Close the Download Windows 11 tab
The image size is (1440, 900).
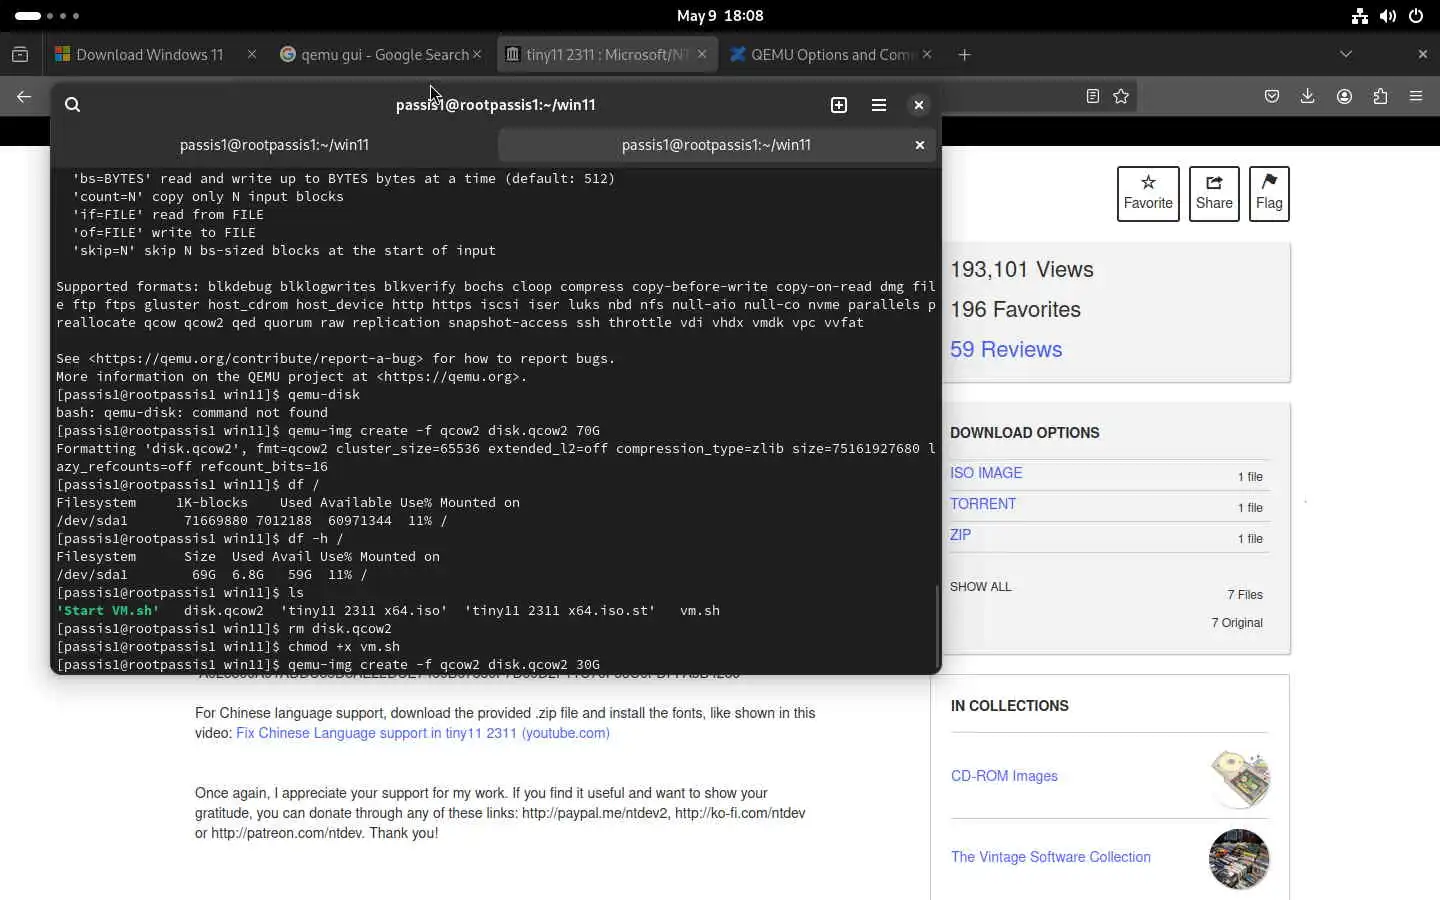252,55
